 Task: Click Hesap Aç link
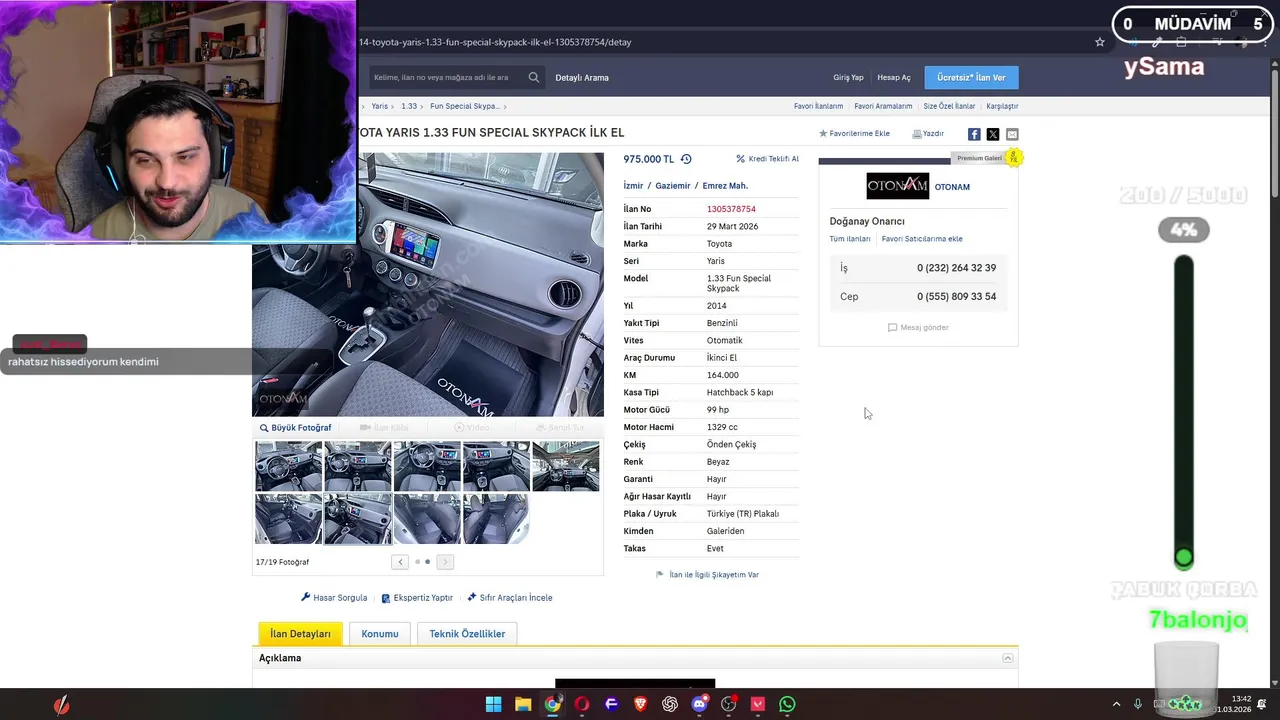(x=894, y=78)
